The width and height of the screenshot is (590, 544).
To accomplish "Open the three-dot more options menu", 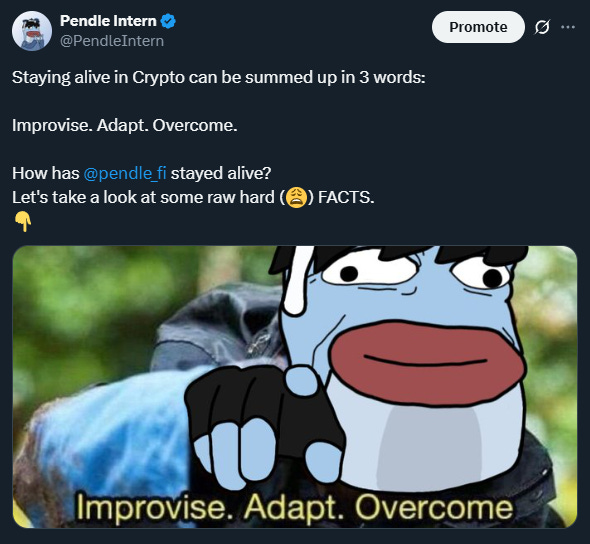I will coord(568,27).
